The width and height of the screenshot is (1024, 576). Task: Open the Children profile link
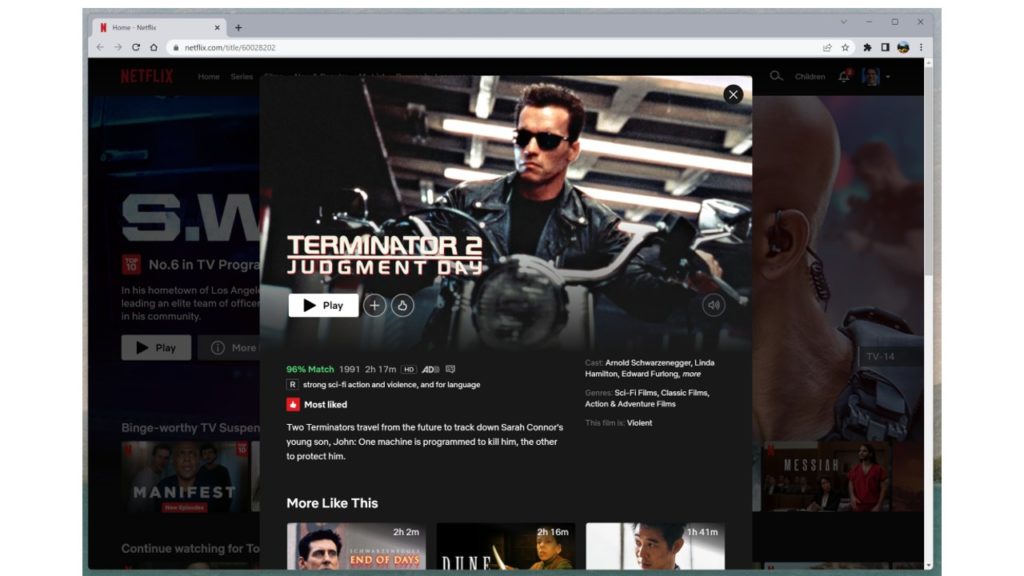pyautogui.click(x=810, y=76)
